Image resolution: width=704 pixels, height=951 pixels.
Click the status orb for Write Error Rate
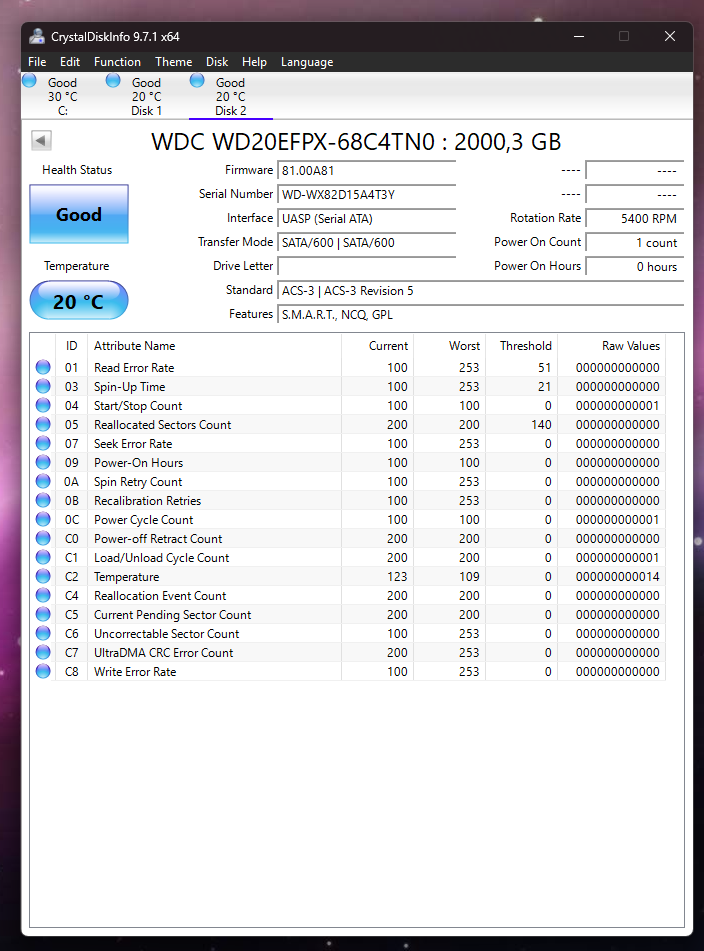[x=43, y=671]
